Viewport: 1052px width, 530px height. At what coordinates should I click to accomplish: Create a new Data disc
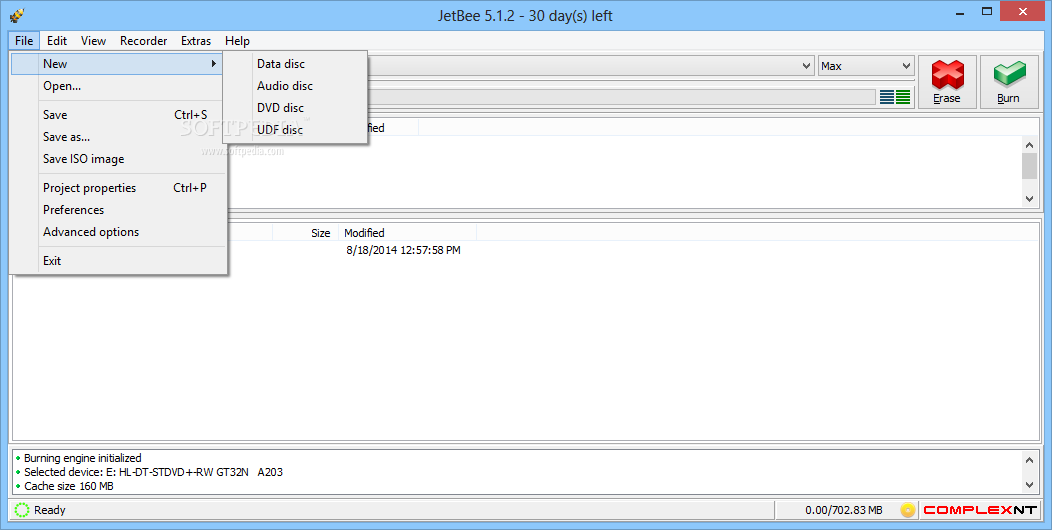pos(295,64)
